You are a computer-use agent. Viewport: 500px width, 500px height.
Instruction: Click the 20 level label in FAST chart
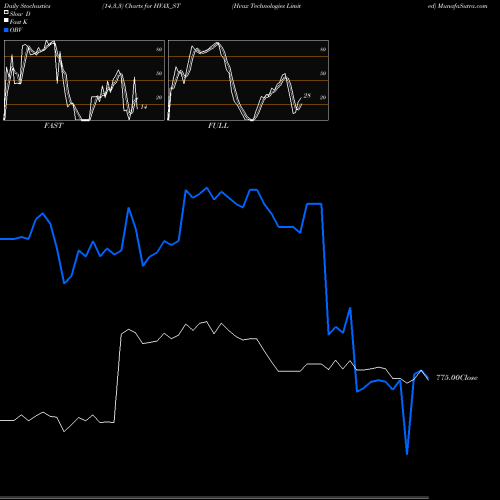(159, 97)
